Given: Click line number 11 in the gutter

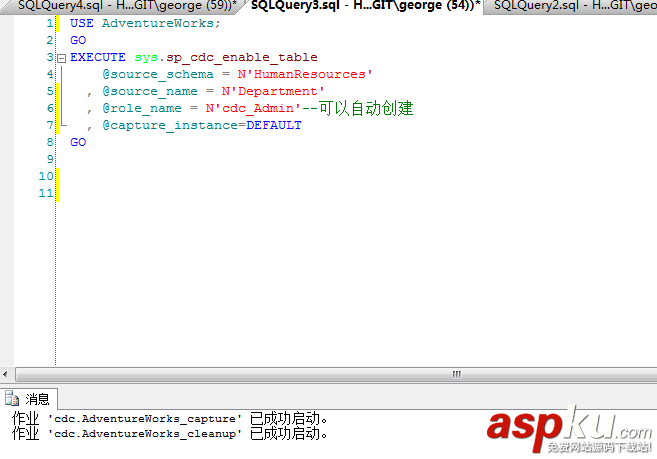Looking at the screenshot, I should [46, 193].
